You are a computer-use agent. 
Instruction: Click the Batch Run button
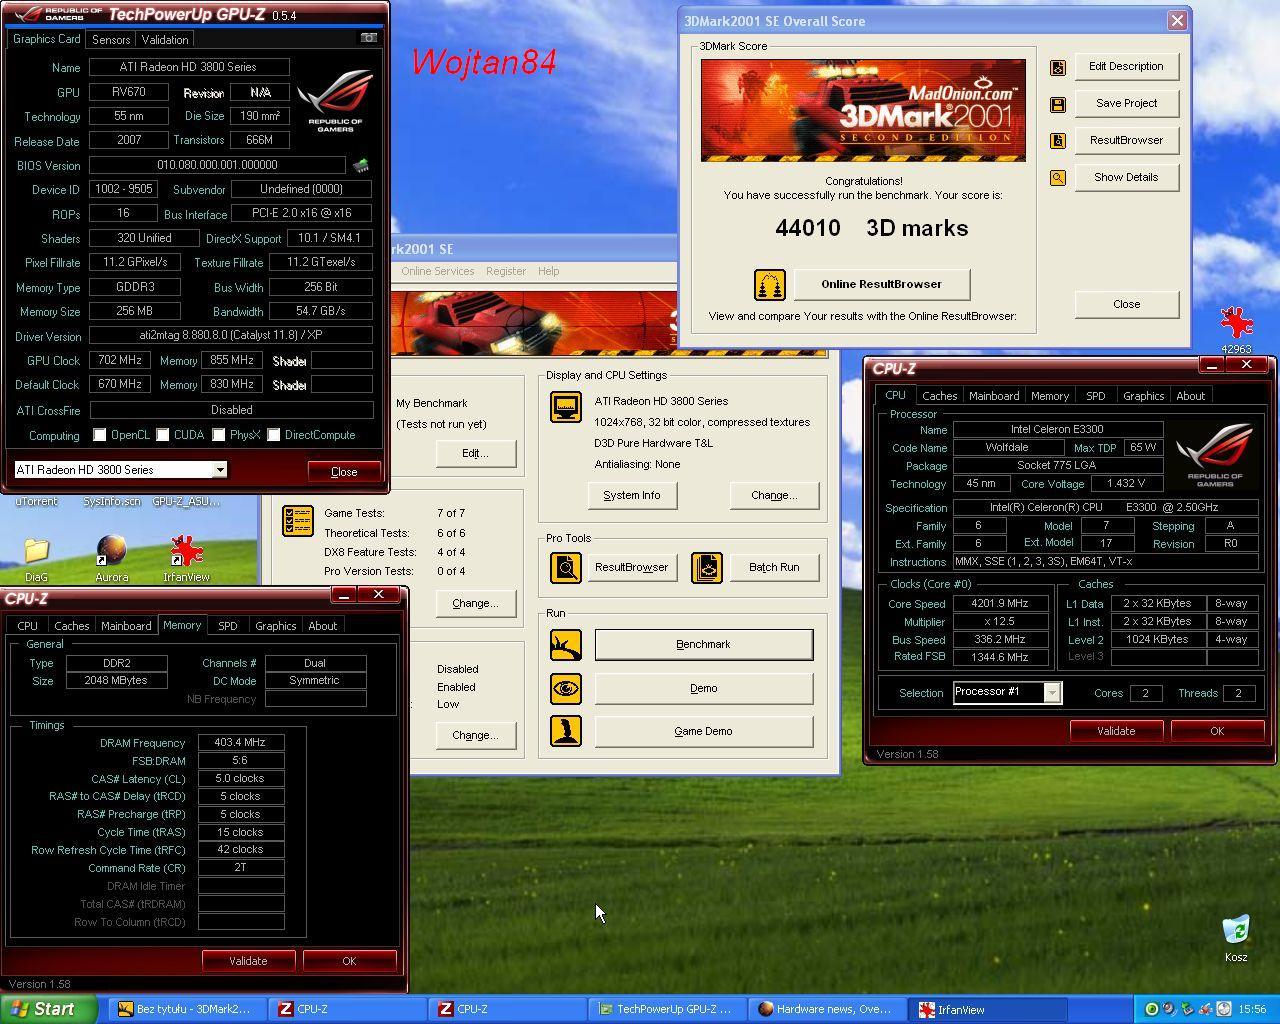774,568
